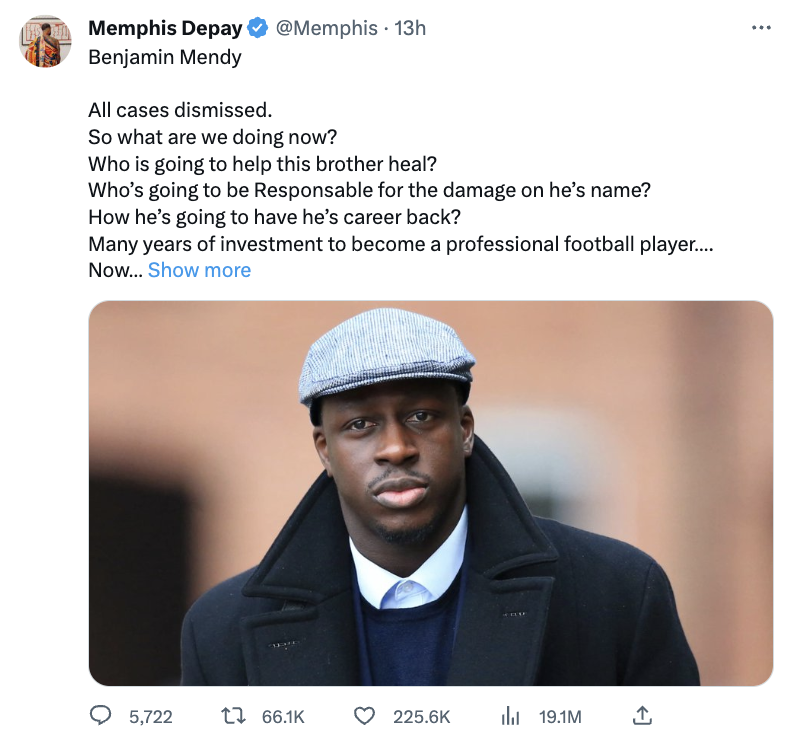This screenshot has width=794, height=744.
Task: Expand the tweet with Show more
Action: pyautogui.click(x=199, y=270)
